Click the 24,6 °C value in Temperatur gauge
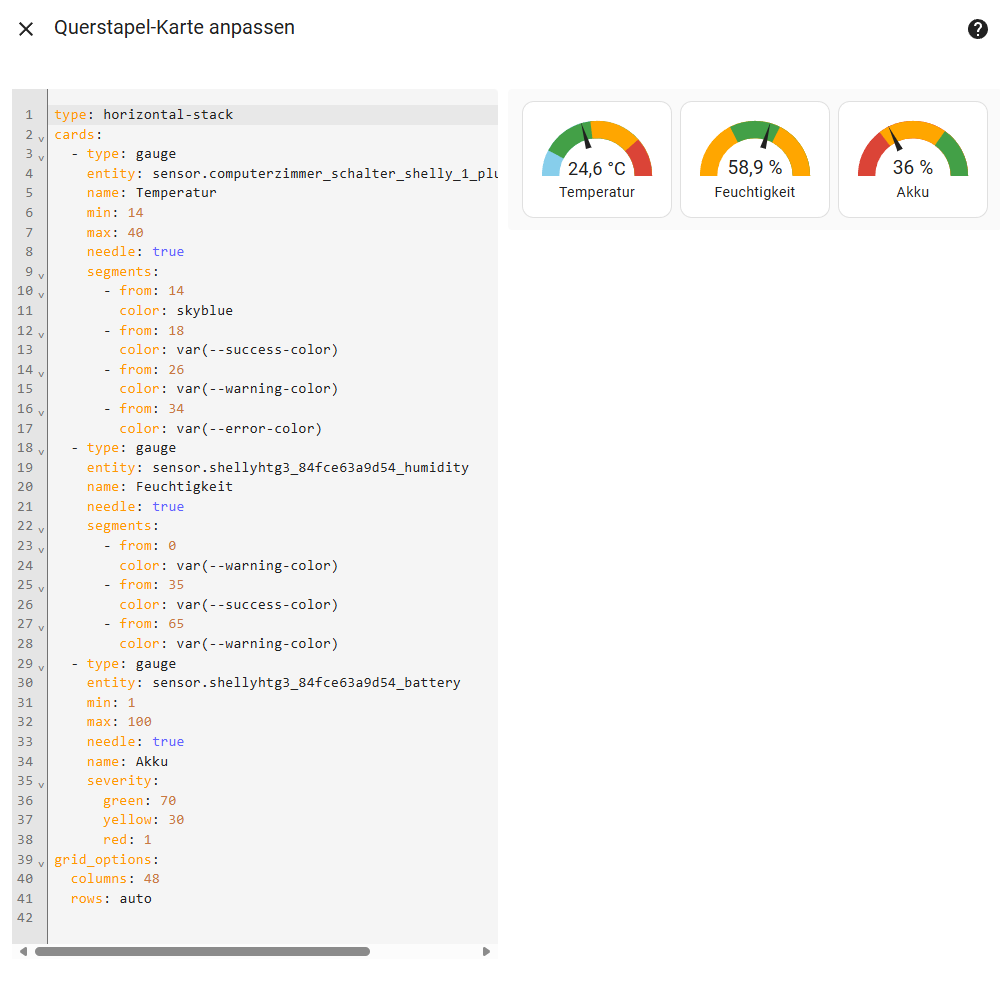Image resolution: width=1000 pixels, height=987 pixels. [596, 168]
